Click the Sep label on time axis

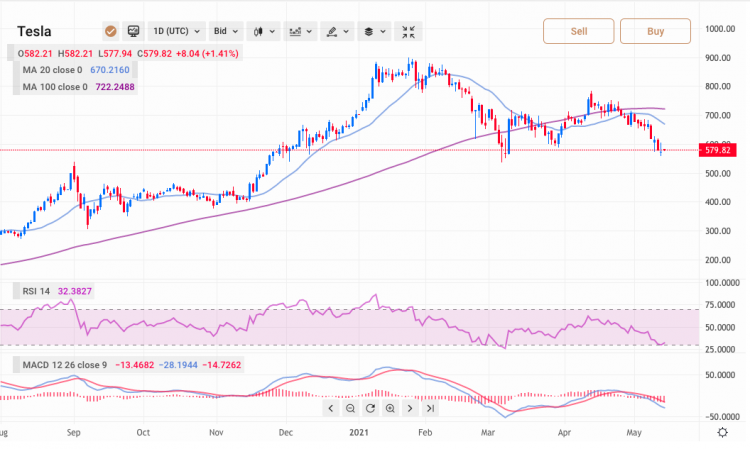(74, 432)
